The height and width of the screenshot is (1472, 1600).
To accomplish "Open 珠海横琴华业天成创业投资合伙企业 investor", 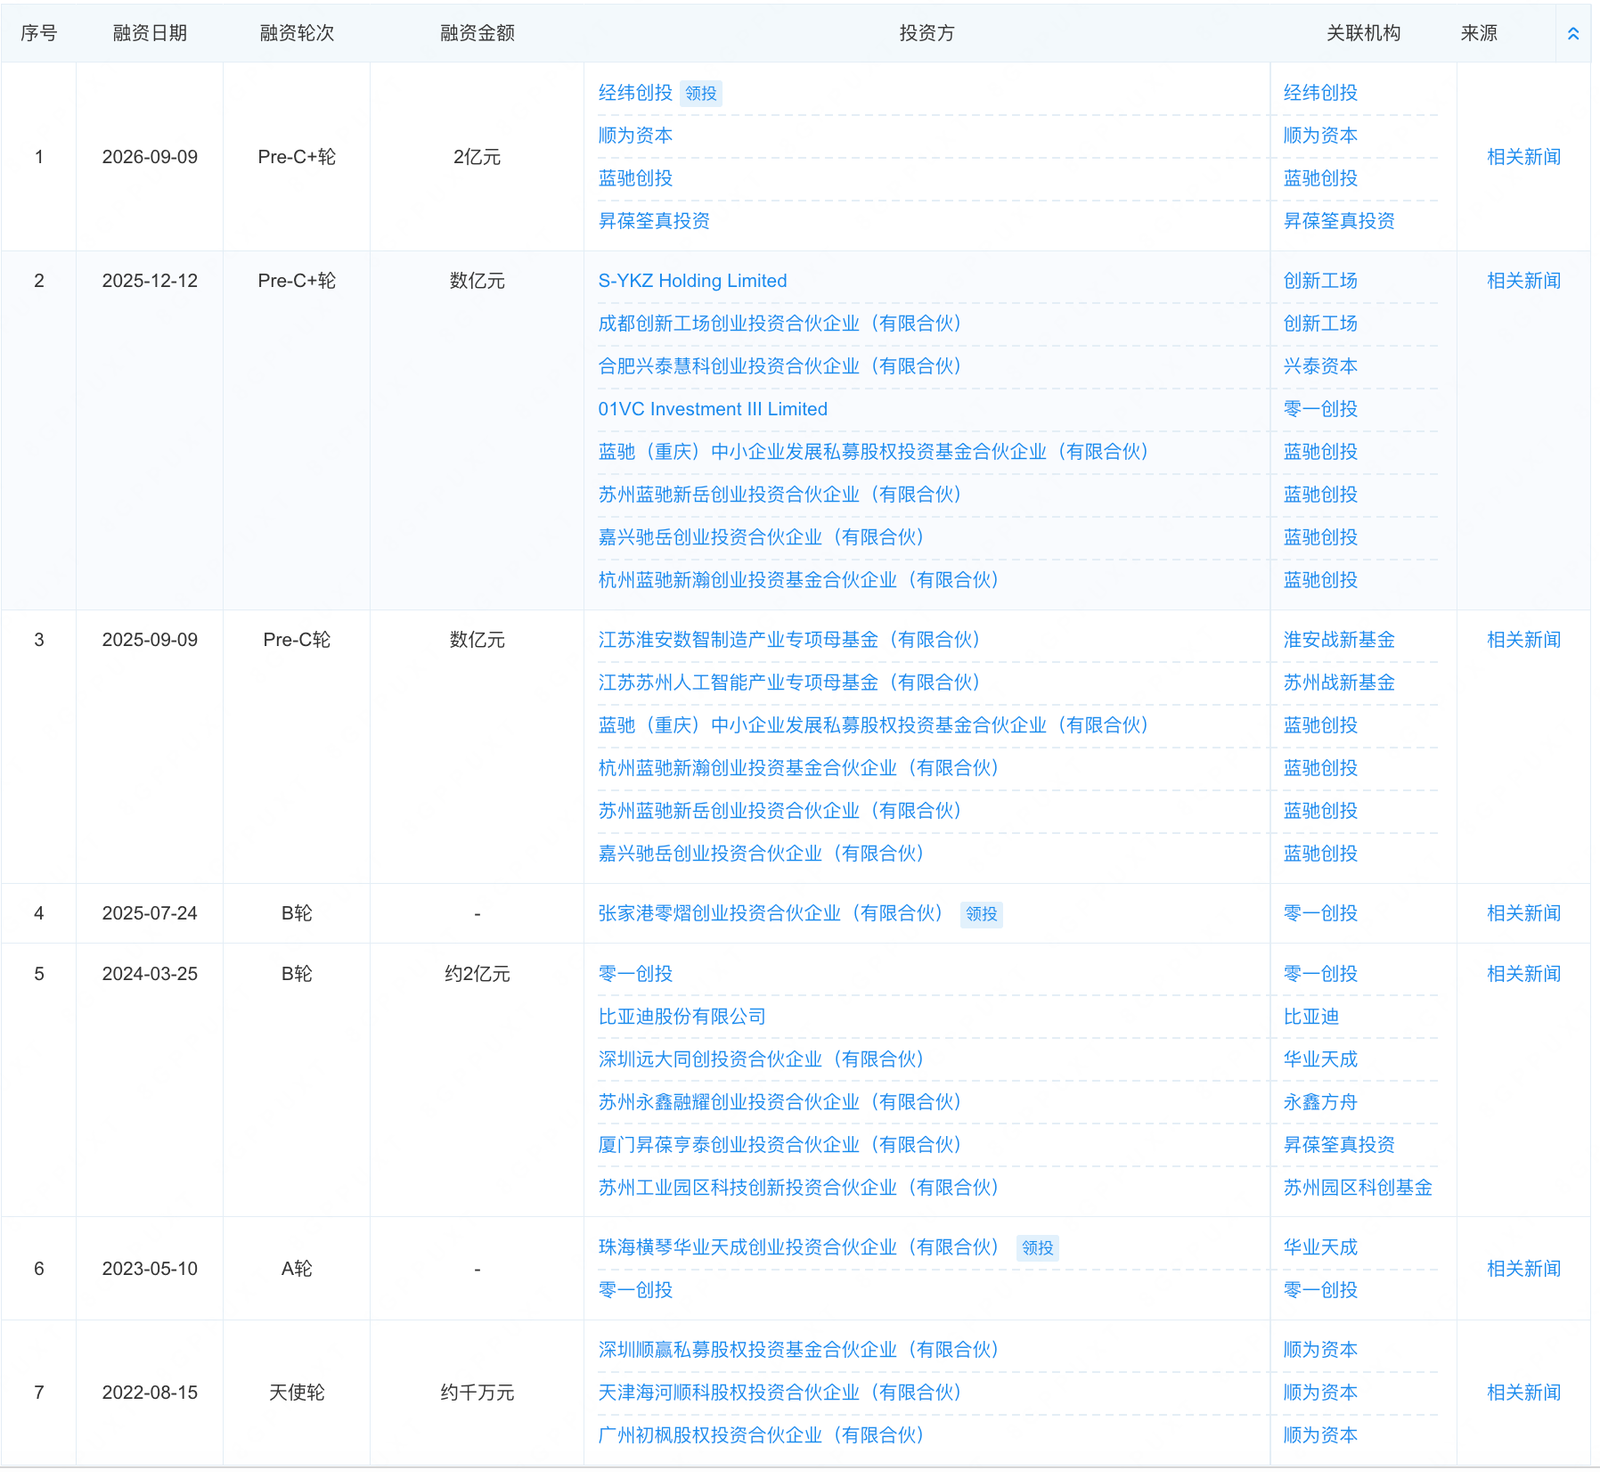I will point(799,1248).
